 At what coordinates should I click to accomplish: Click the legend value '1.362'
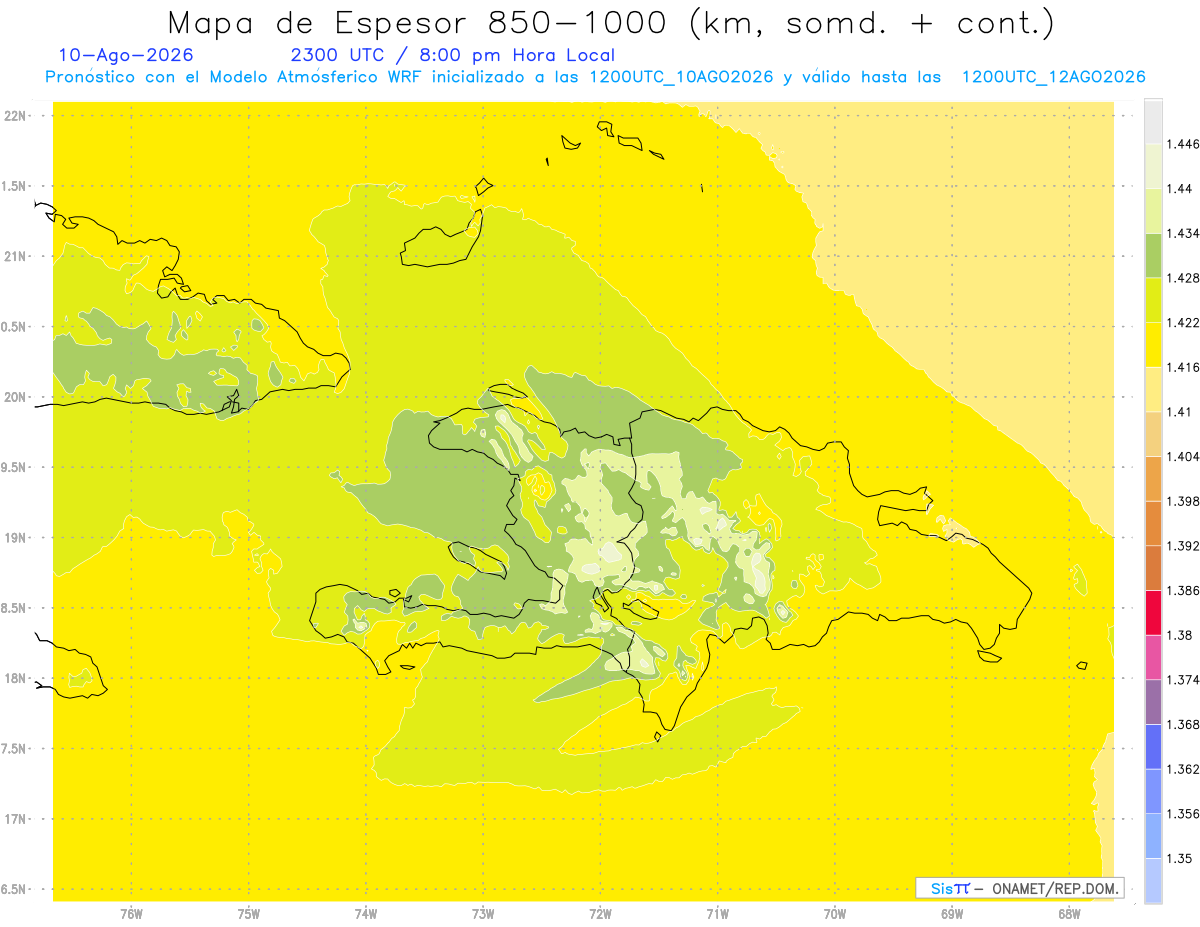pyautogui.click(x=1183, y=769)
